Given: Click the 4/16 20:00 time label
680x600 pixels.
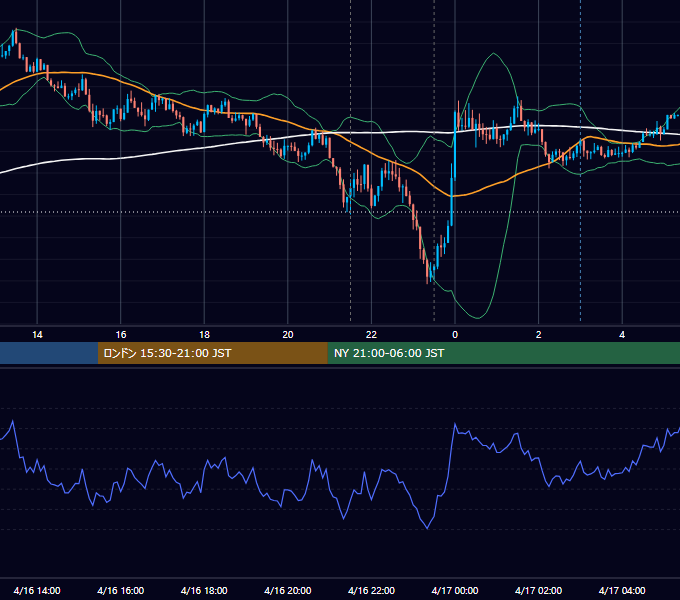Looking at the screenshot, I should pyautogui.click(x=288, y=590).
